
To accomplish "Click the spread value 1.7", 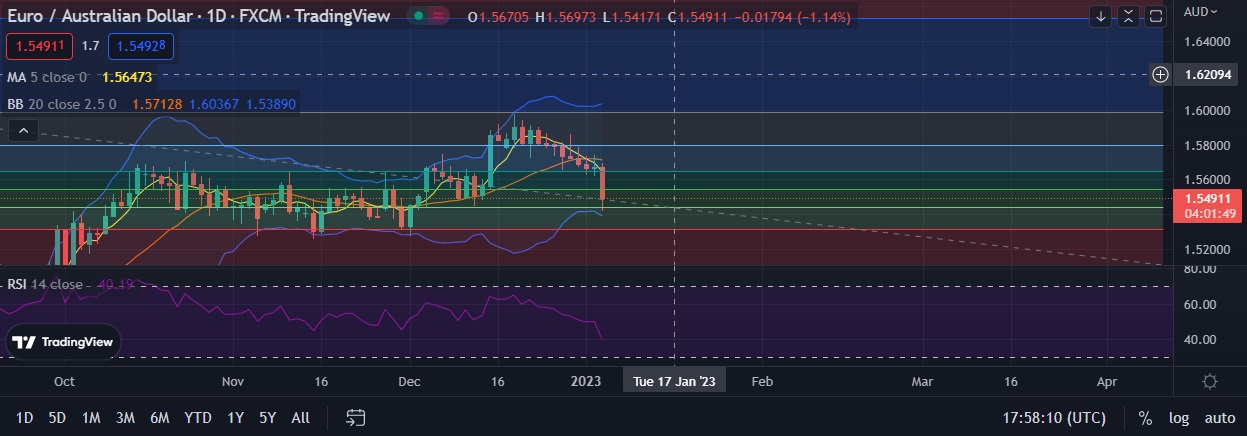I will pos(90,46).
